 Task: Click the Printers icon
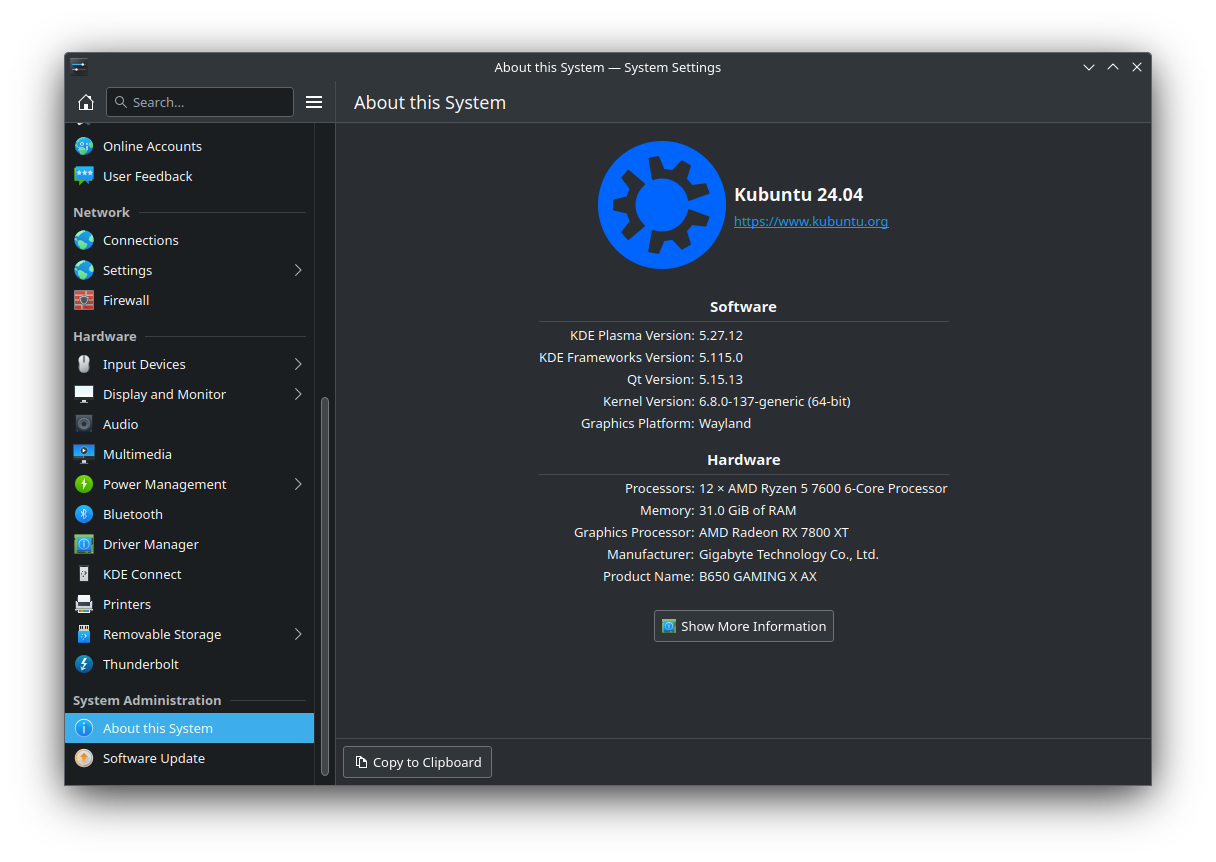click(84, 604)
